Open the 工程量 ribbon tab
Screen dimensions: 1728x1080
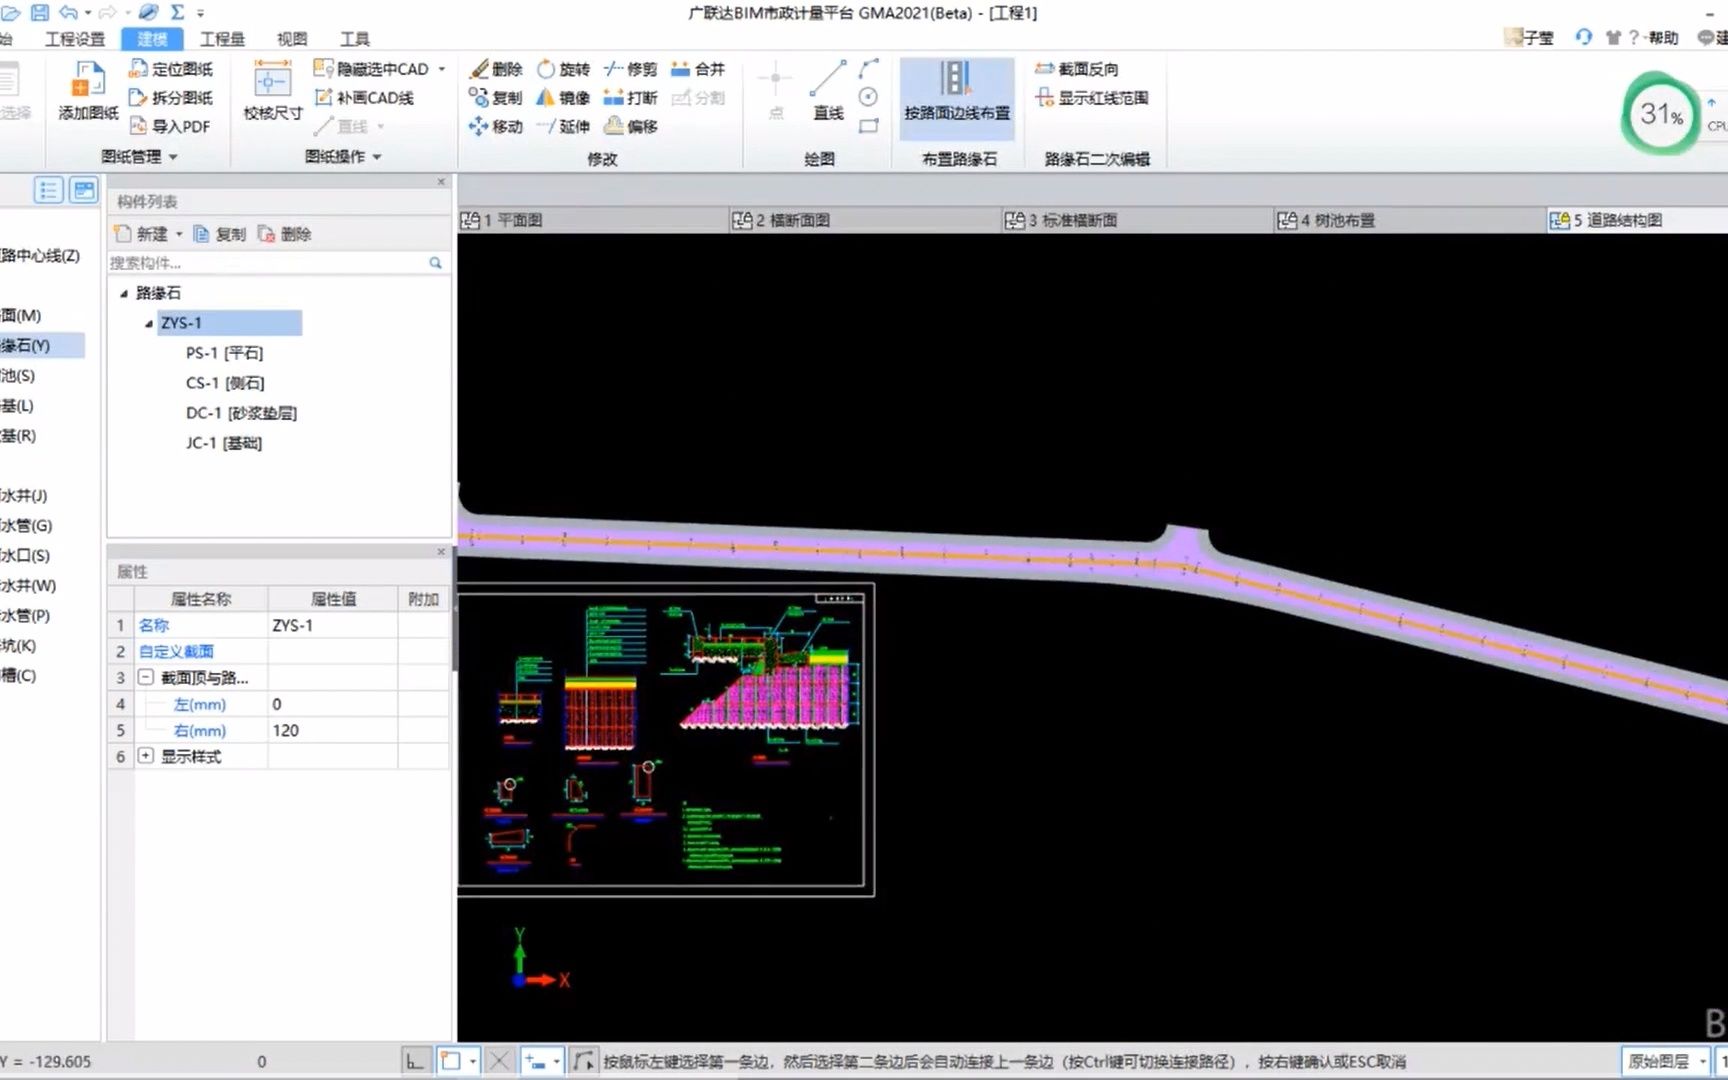click(x=222, y=39)
